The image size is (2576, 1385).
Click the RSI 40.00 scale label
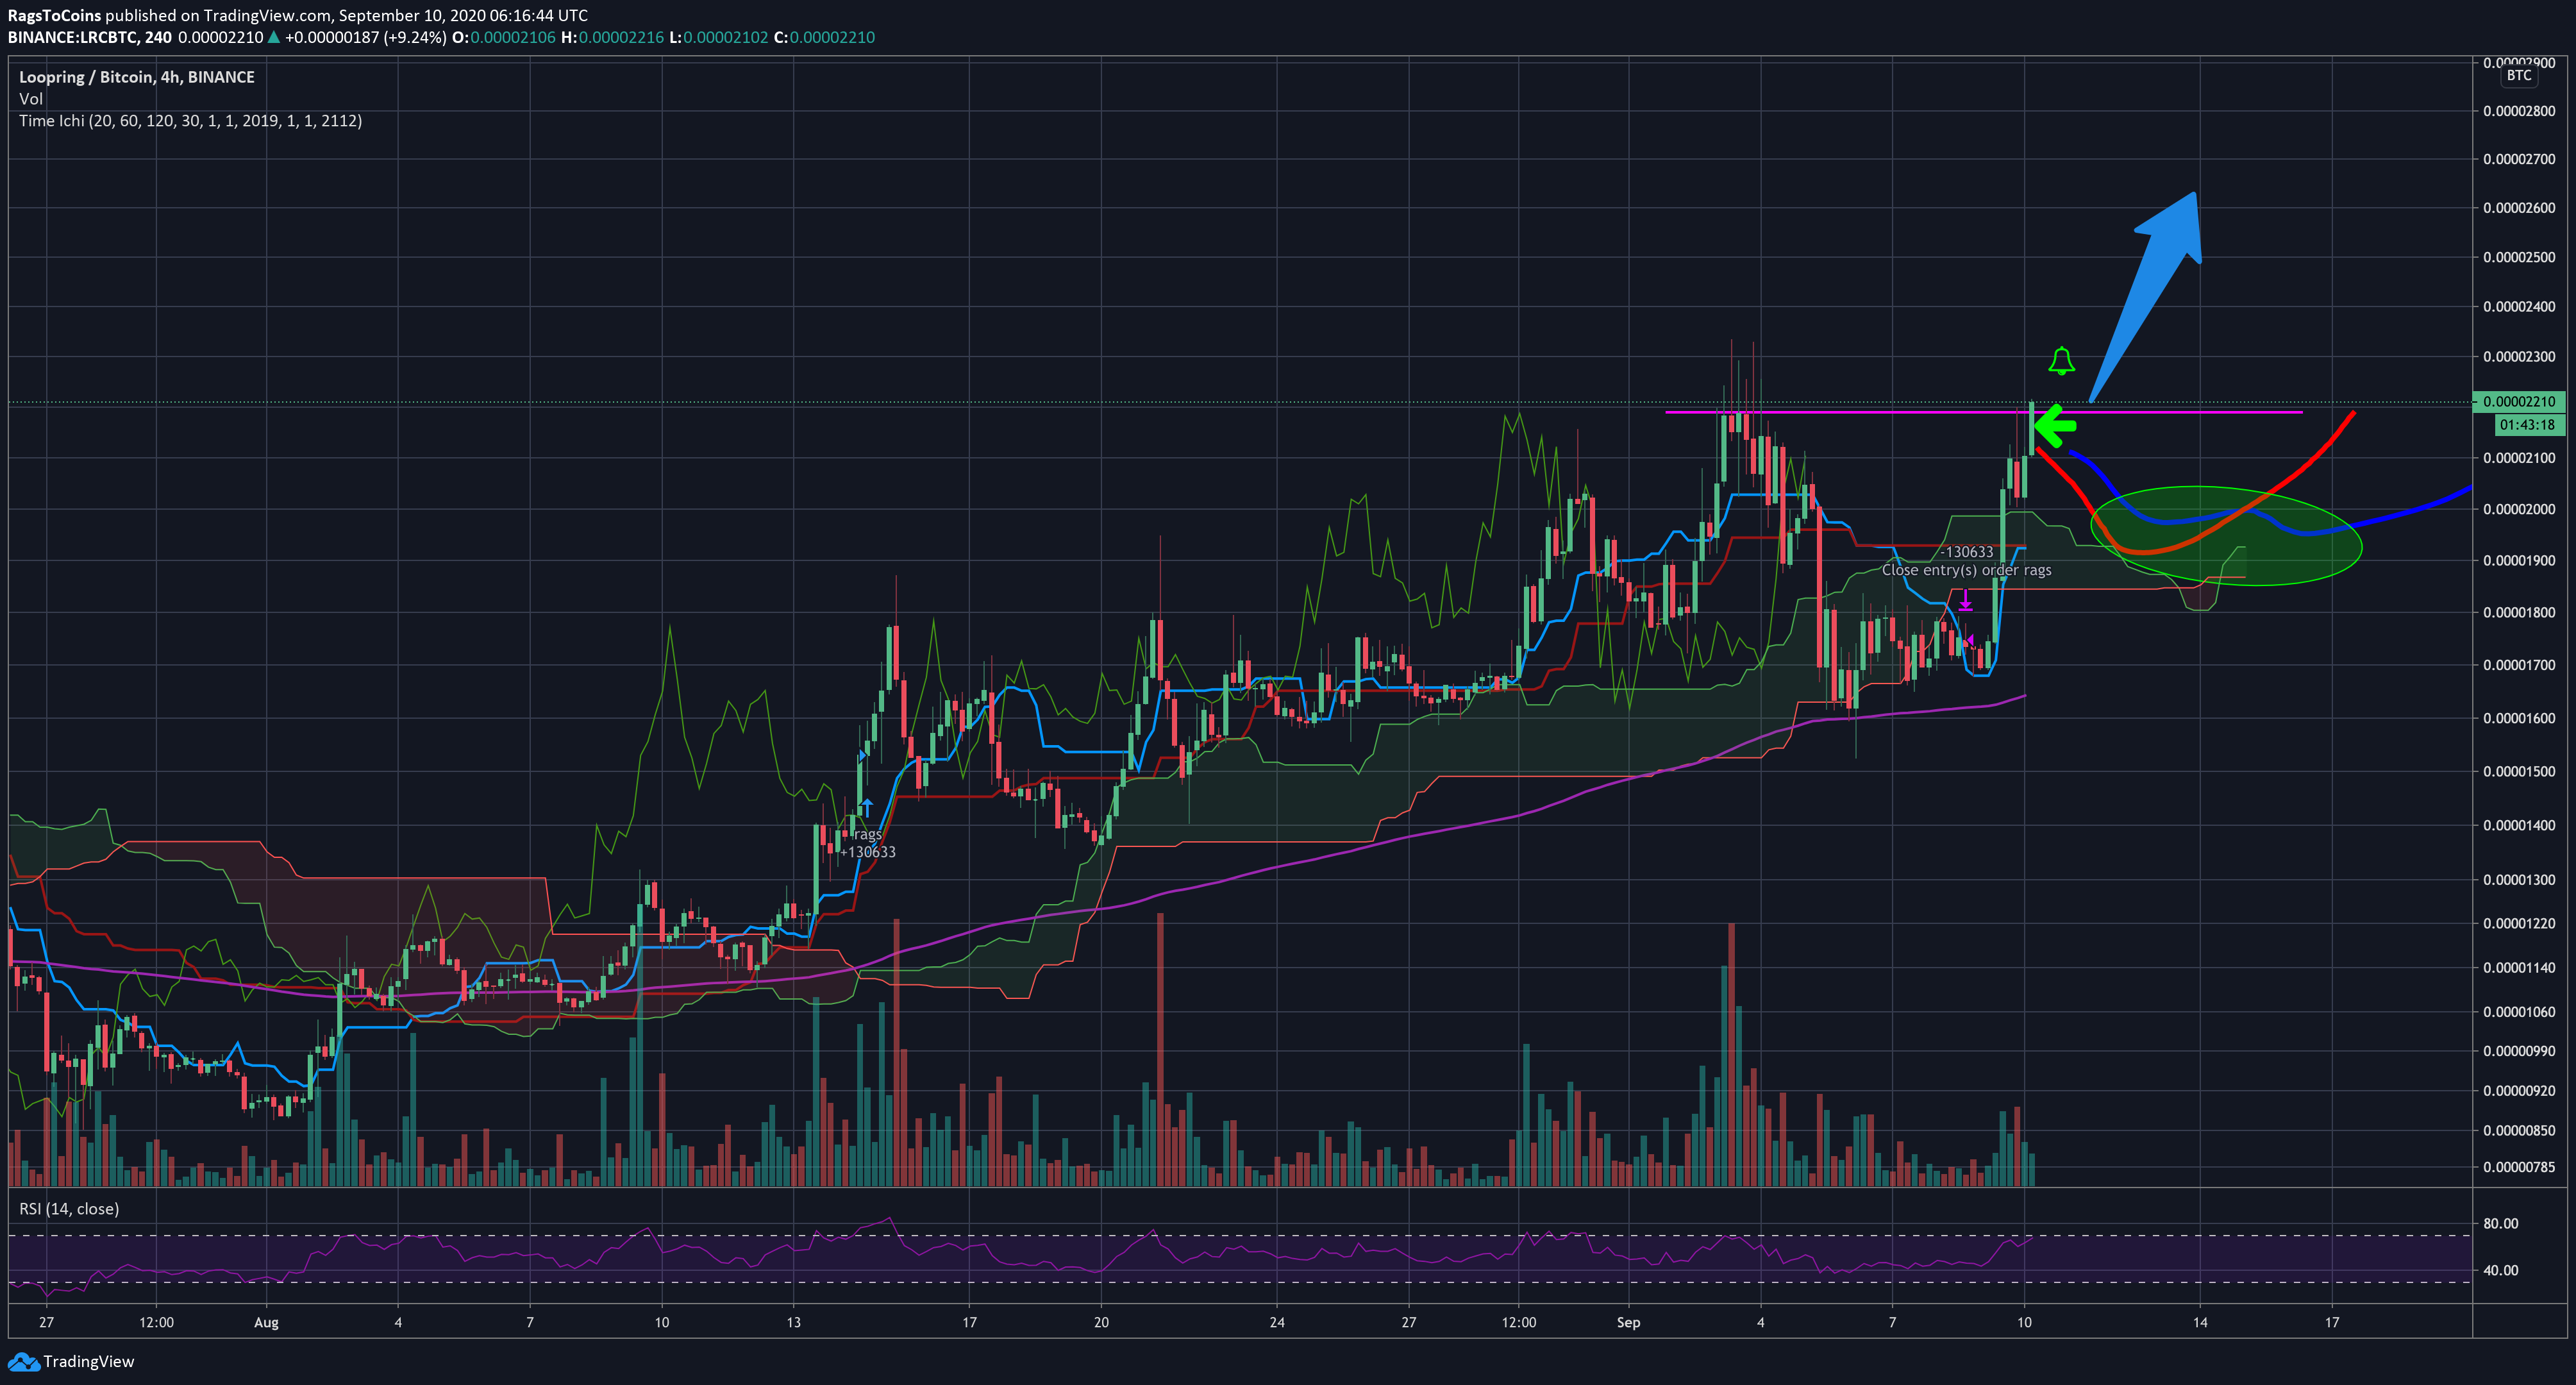(2501, 1271)
